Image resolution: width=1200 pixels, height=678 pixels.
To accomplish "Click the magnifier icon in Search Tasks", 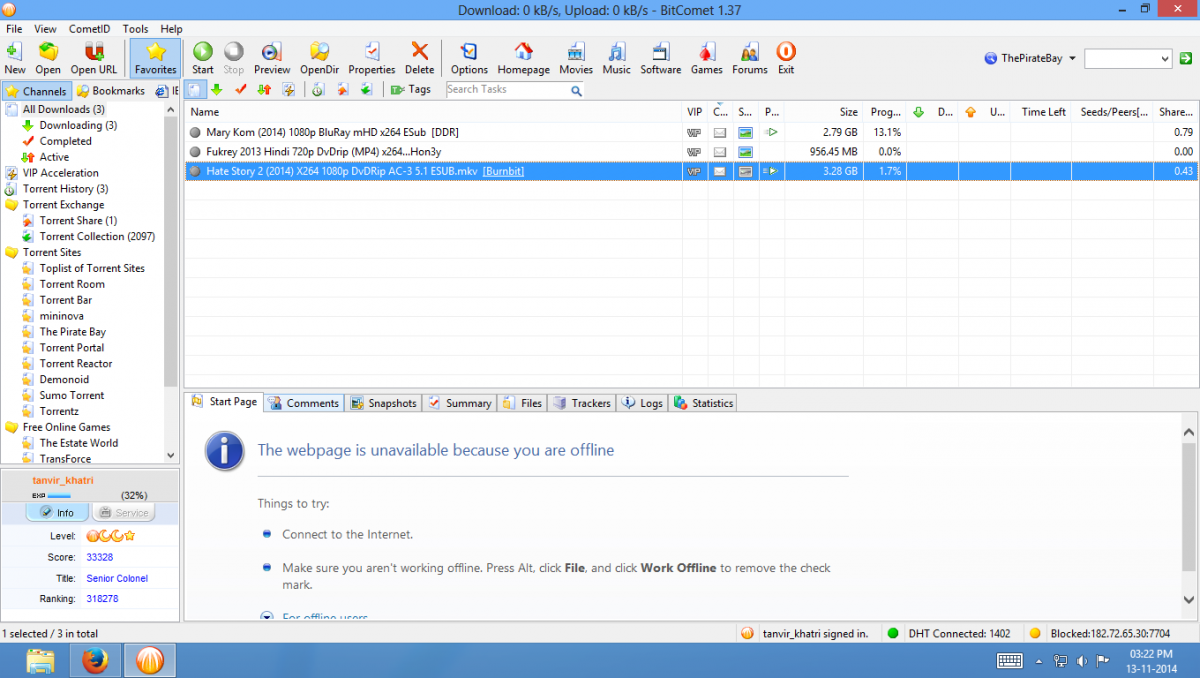I will pyautogui.click(x=576, y=90).
